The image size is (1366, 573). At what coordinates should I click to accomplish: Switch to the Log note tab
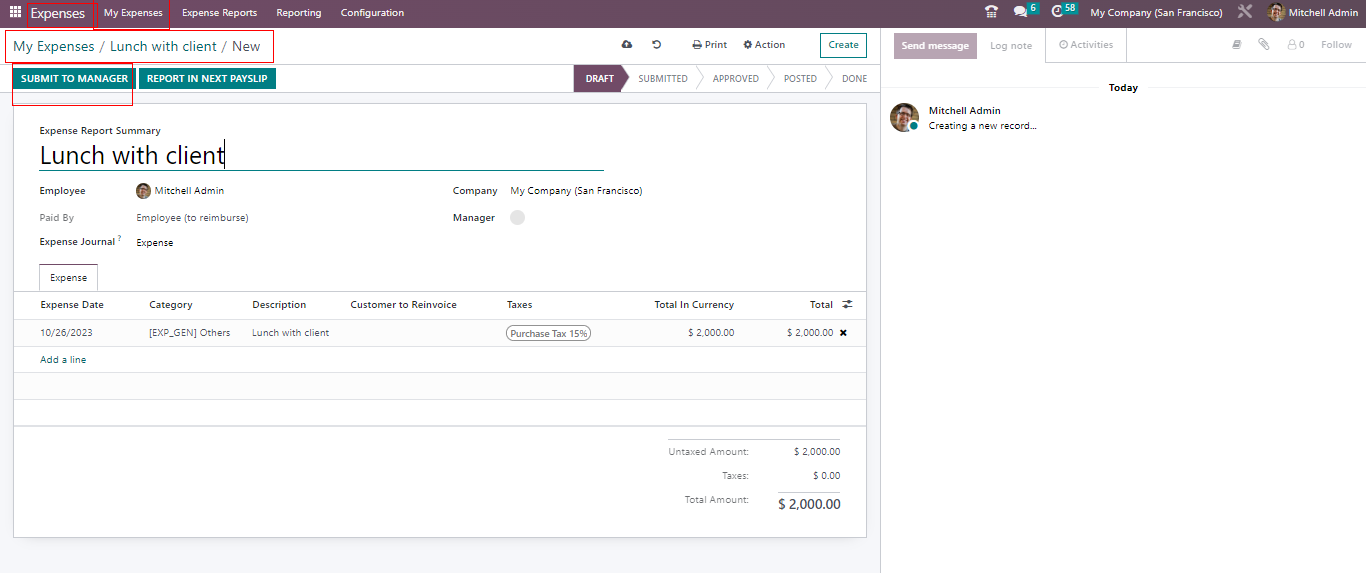[x=1010, y=46]
